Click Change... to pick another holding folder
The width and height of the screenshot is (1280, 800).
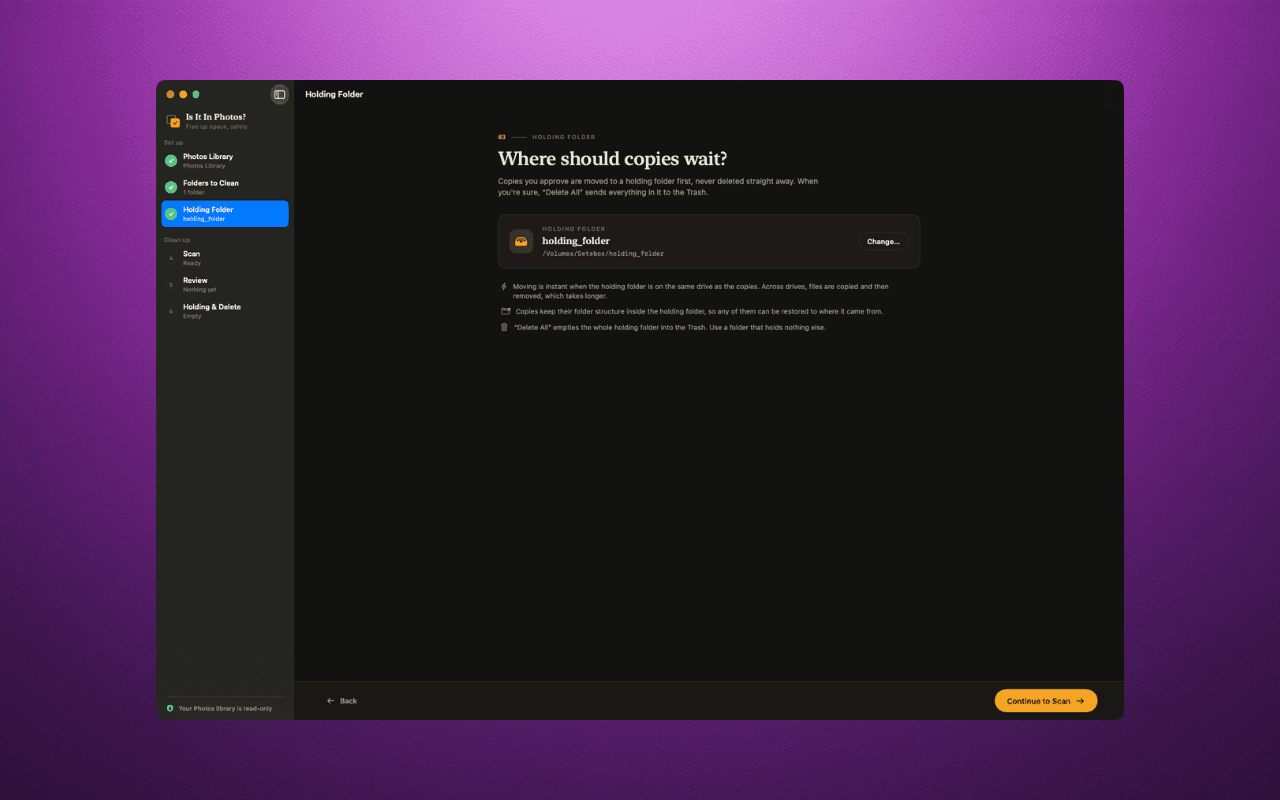[883, 241]
